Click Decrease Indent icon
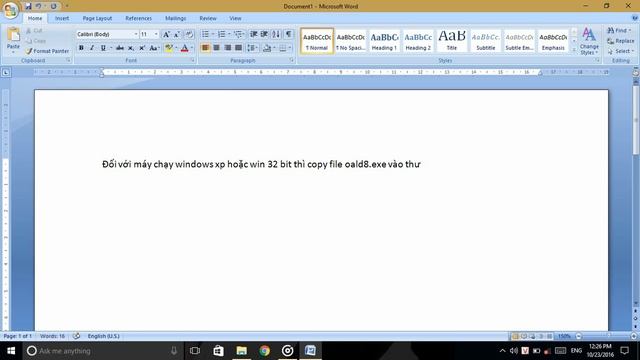The width and height of the screenshot is (640, 360). pos(253,34)
